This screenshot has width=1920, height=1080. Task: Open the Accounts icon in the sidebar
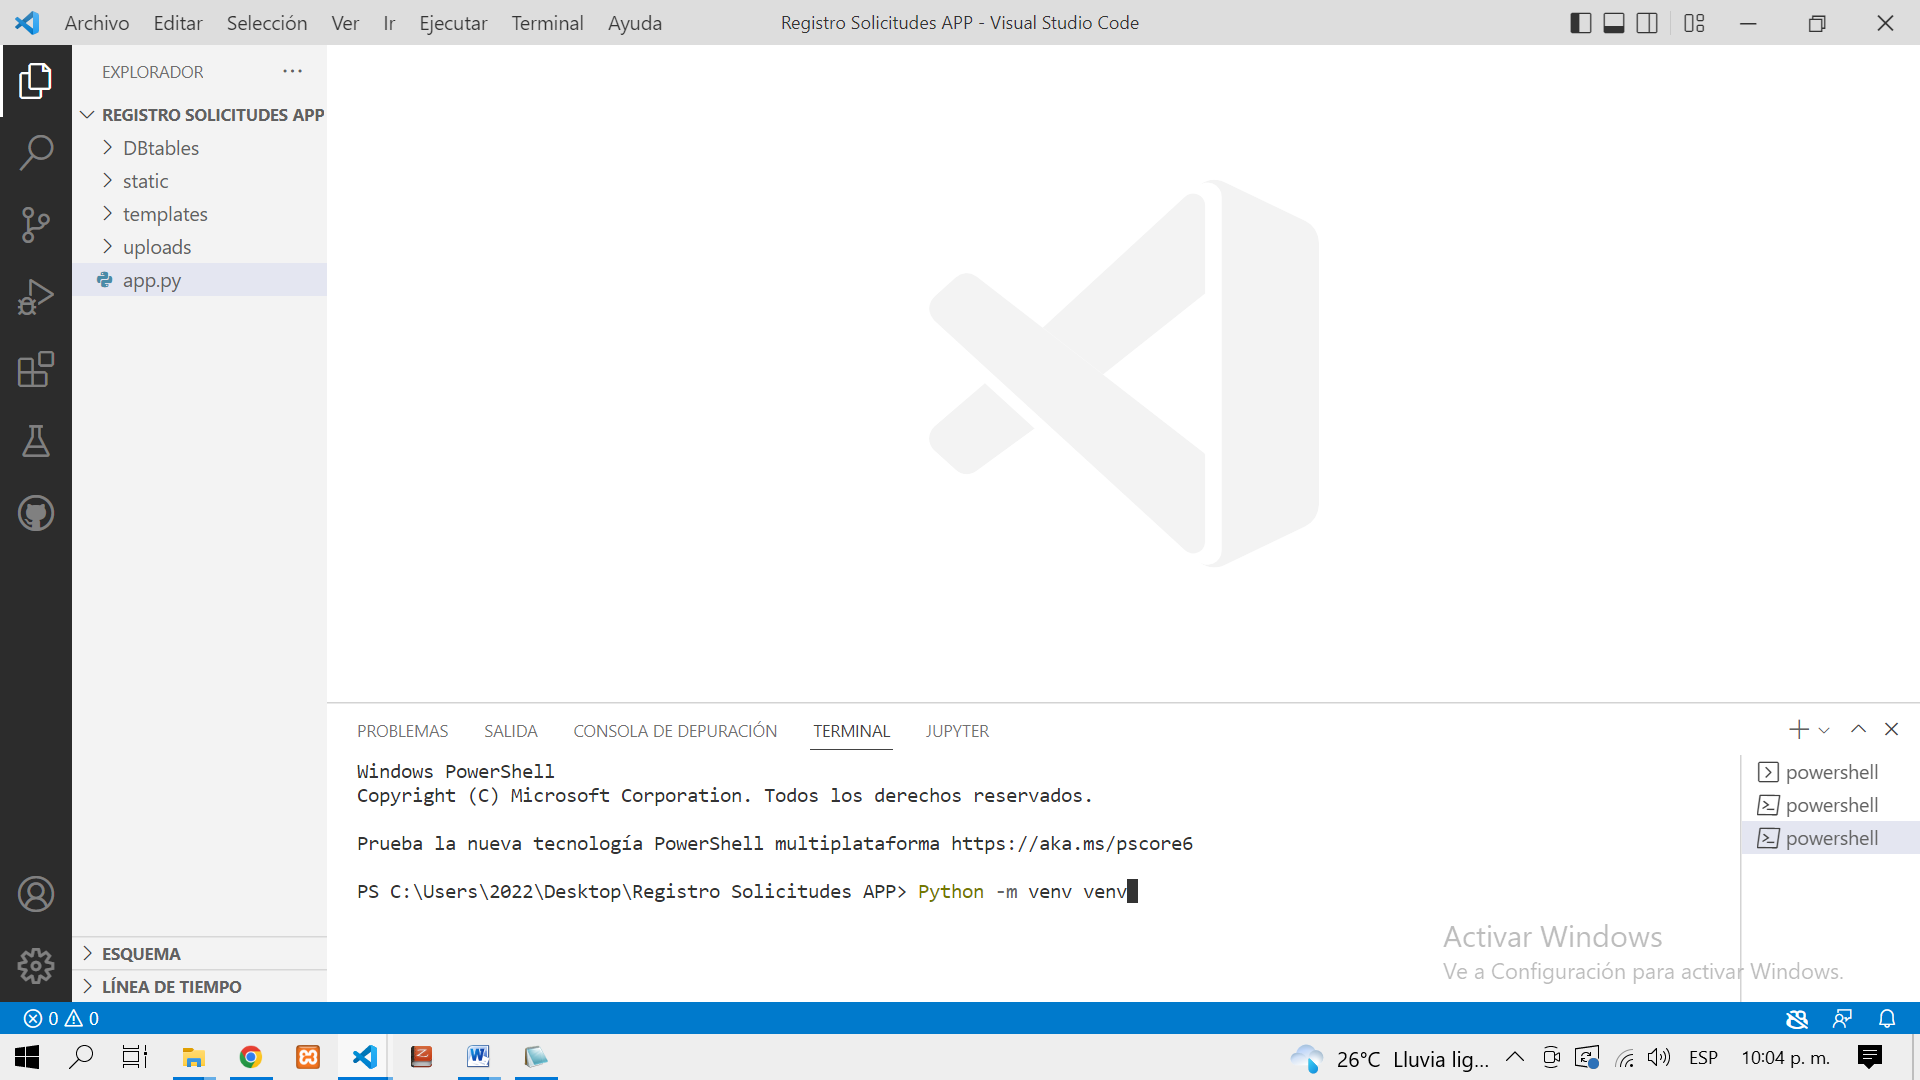(x=36, y=894)
